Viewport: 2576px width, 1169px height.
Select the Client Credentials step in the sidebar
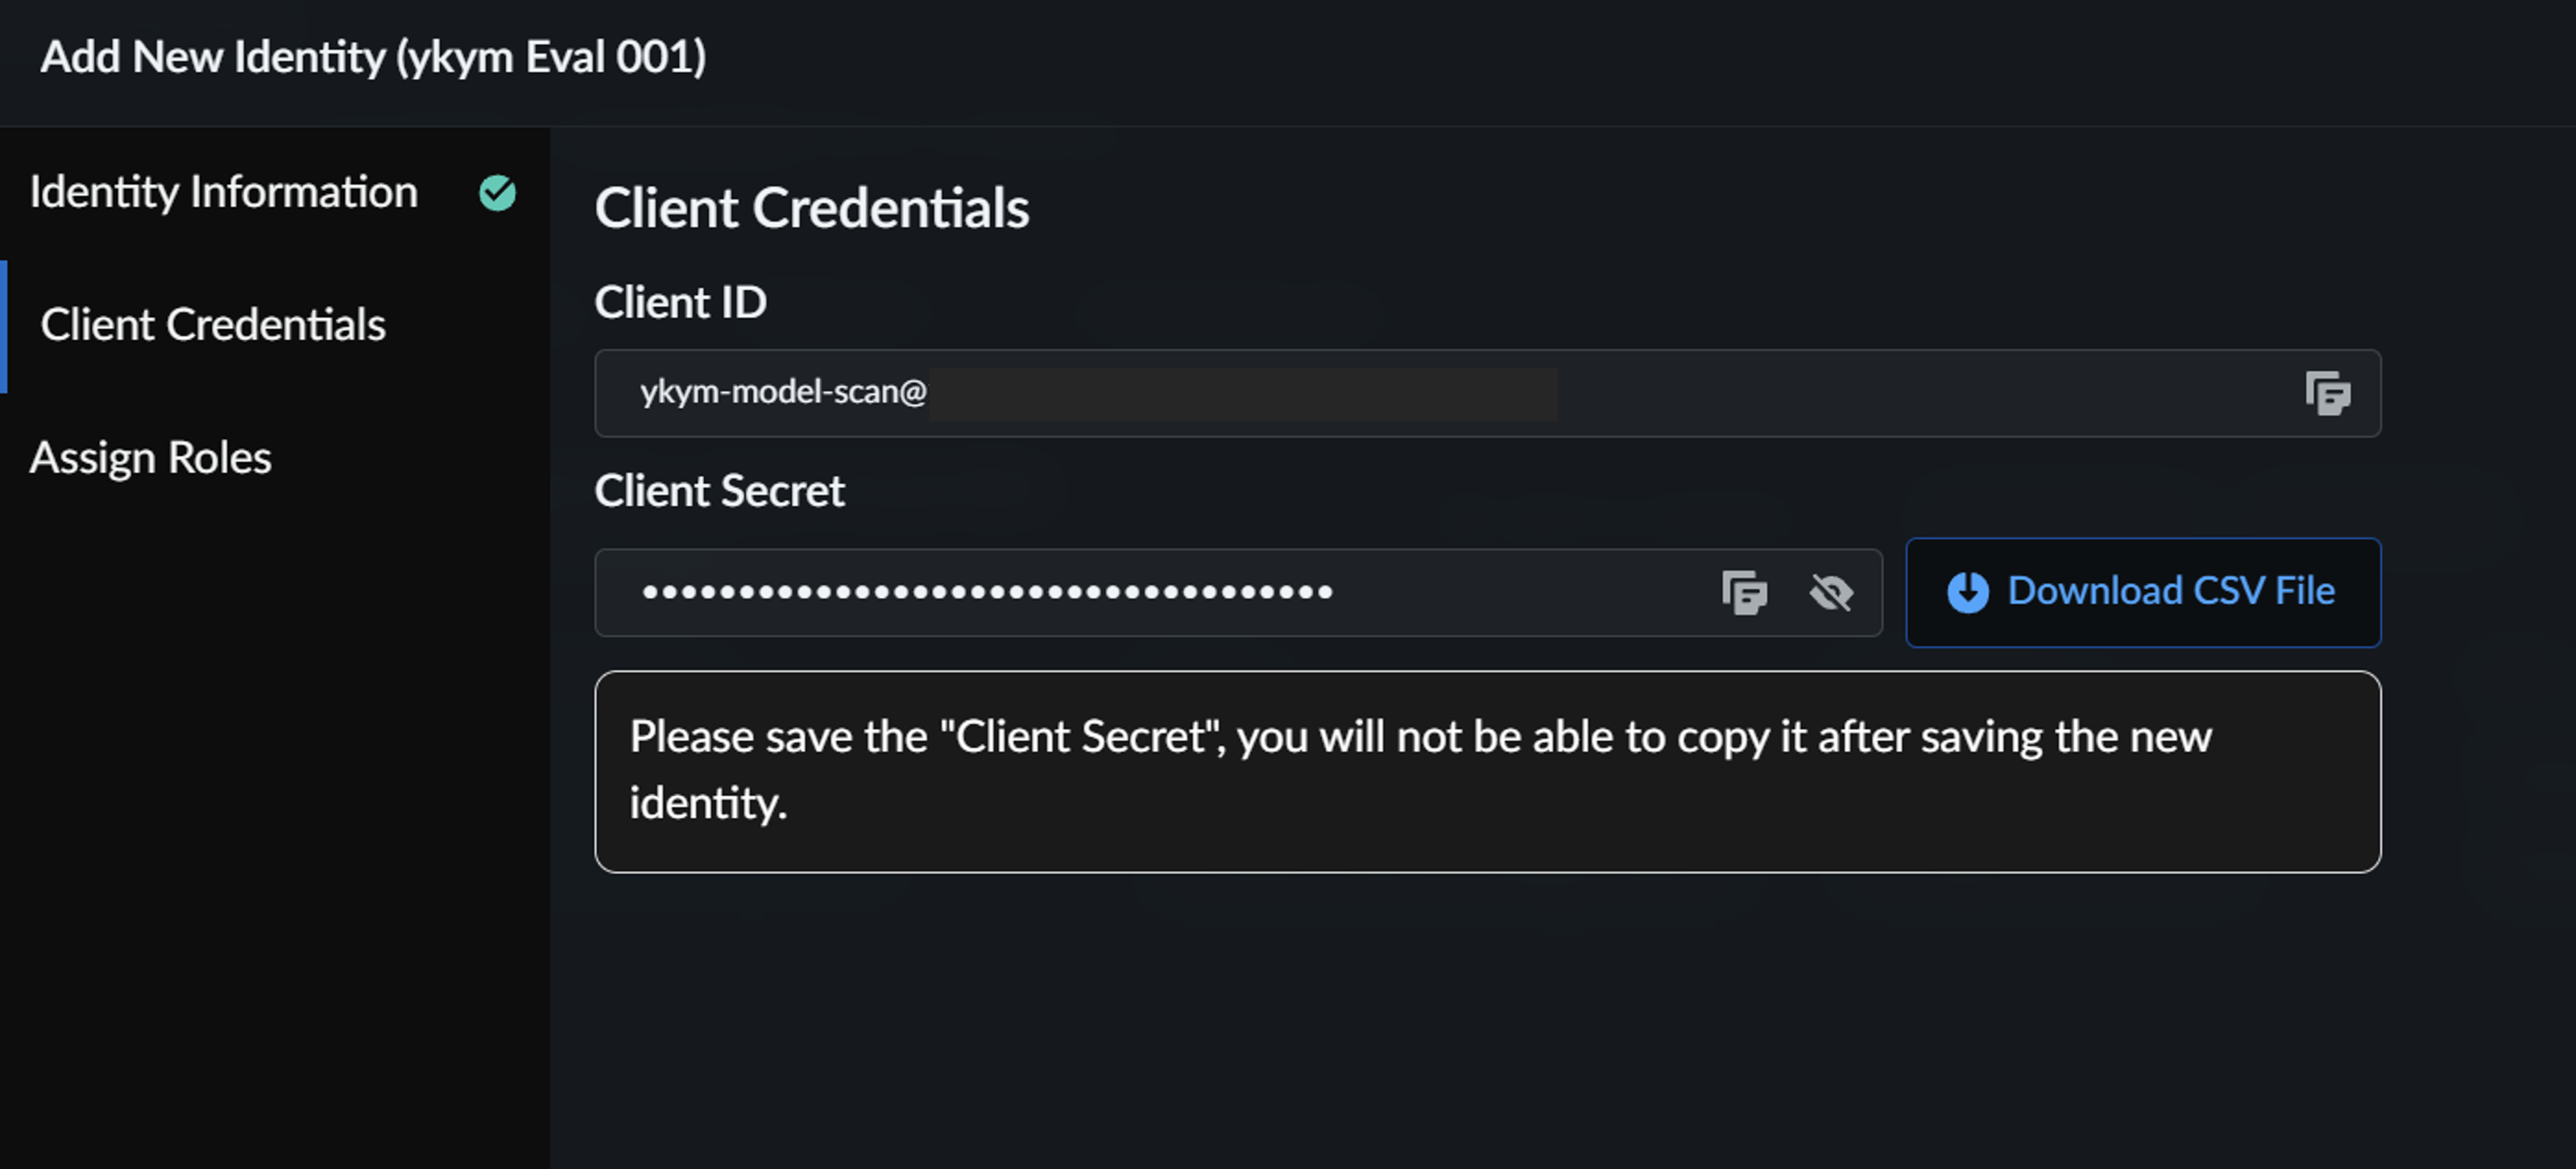point(212,325)
